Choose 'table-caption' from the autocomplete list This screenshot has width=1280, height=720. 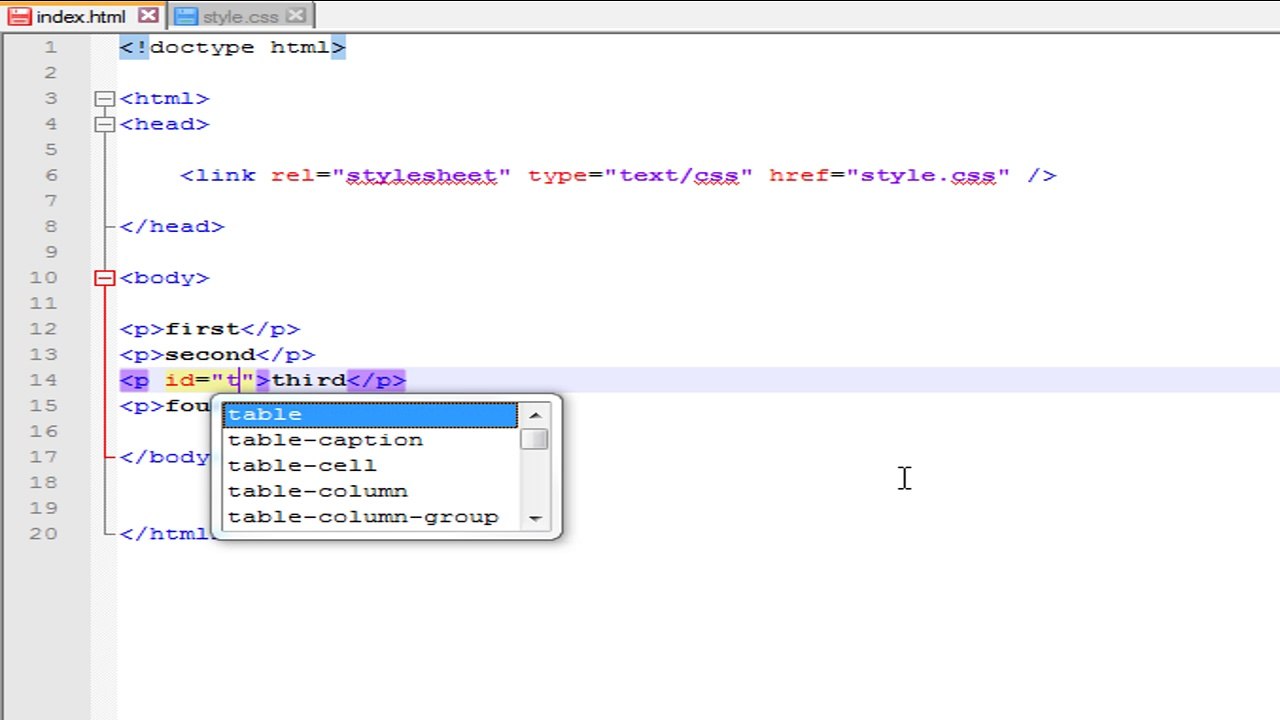click(370, 440)
